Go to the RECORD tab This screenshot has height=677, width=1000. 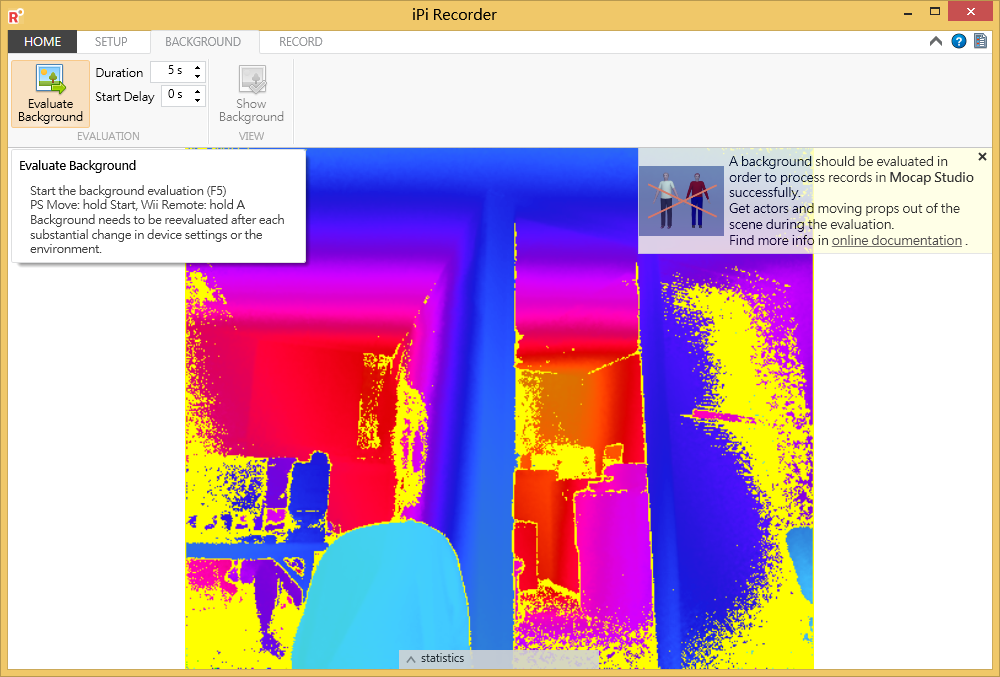[300, 42]
